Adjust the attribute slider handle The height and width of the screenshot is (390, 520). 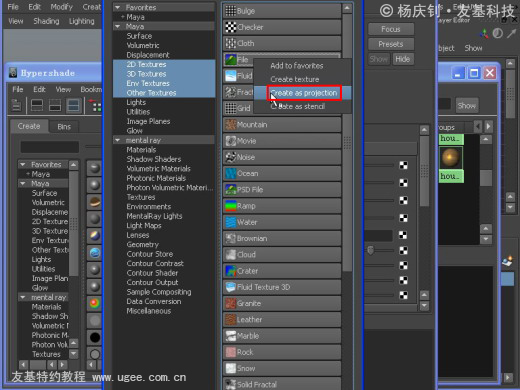pyautogui.click(x=370, y=250)
